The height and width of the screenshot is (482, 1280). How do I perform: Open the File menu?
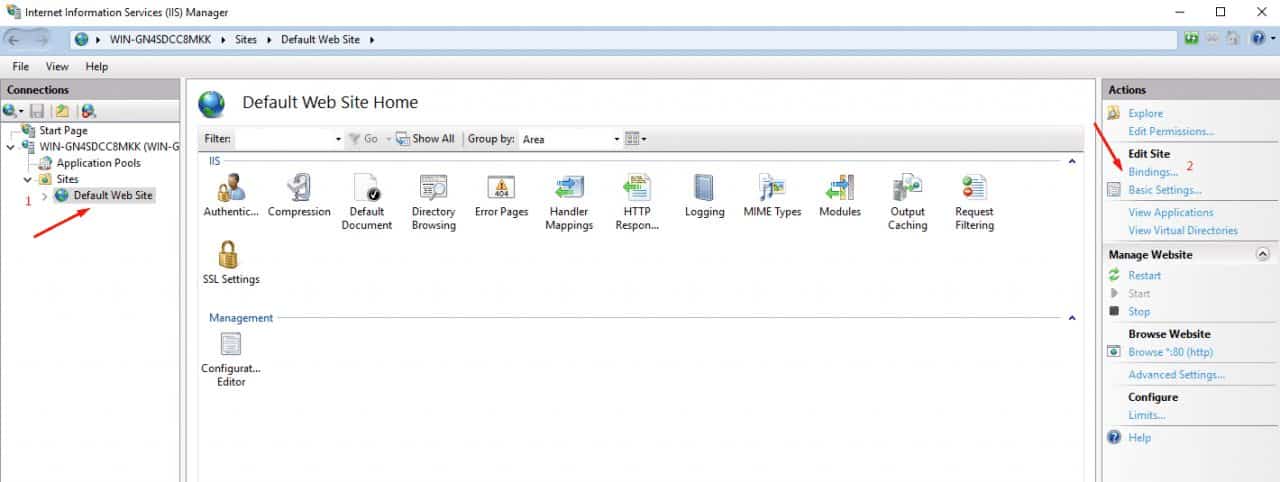[x=21, y=66]
